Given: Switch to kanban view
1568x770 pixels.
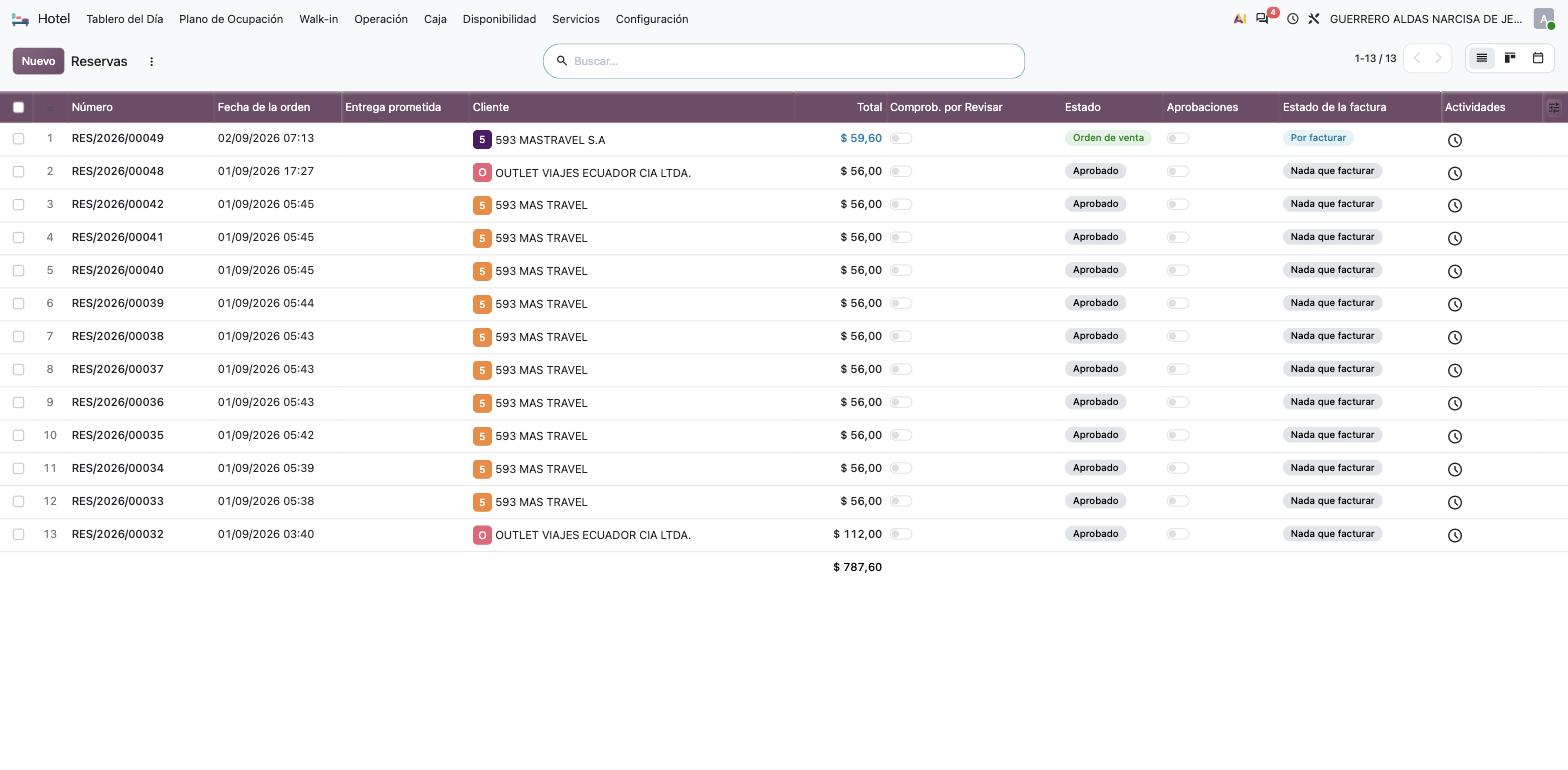Looking at the screenshot, I should (1510, 58).
